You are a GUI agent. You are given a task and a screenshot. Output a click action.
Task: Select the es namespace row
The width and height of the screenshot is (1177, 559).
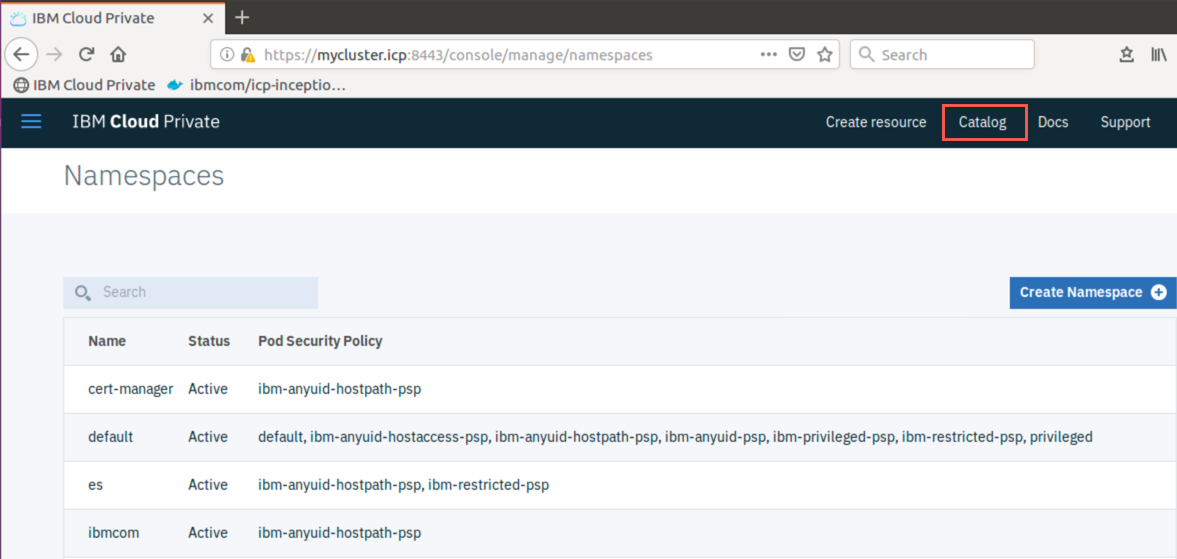tap(620, 485)
